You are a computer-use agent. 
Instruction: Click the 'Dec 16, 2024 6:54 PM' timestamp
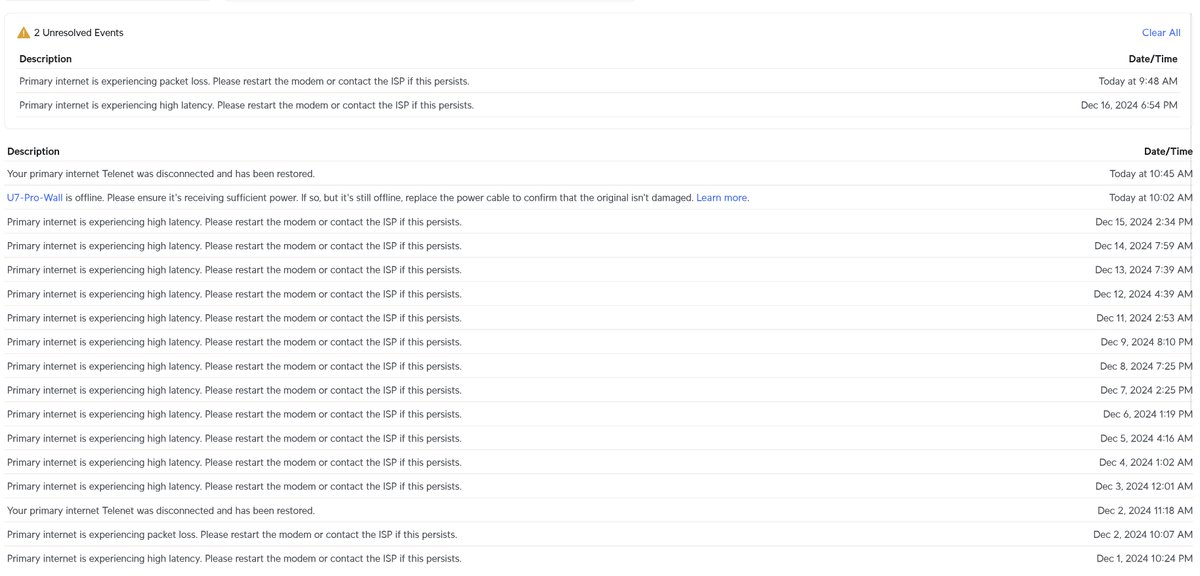pos(1129,105)
